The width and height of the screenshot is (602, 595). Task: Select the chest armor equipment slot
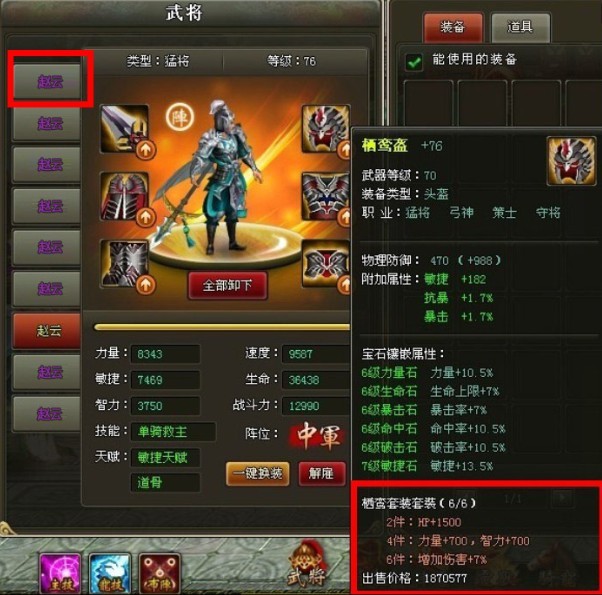pos(326,197)
